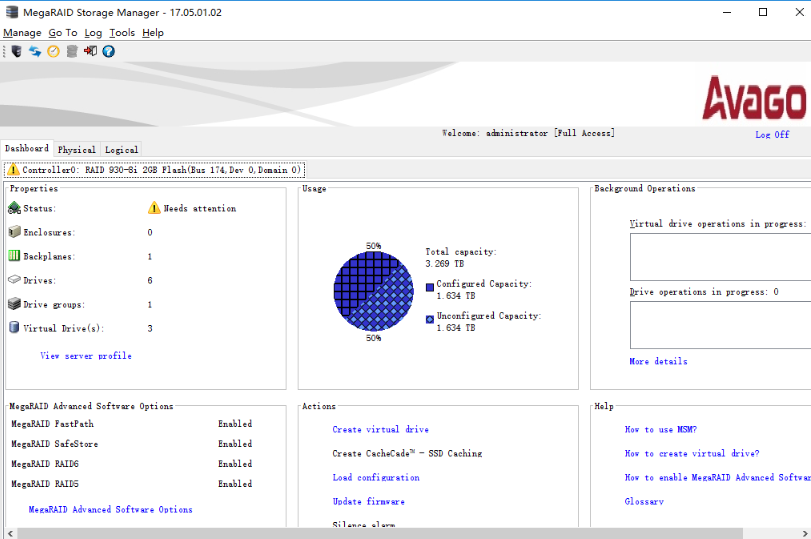Screen dimensions: 811x539
Task: Click the MegaRAID RAID6 label
Action: click(x=45, y=464)
